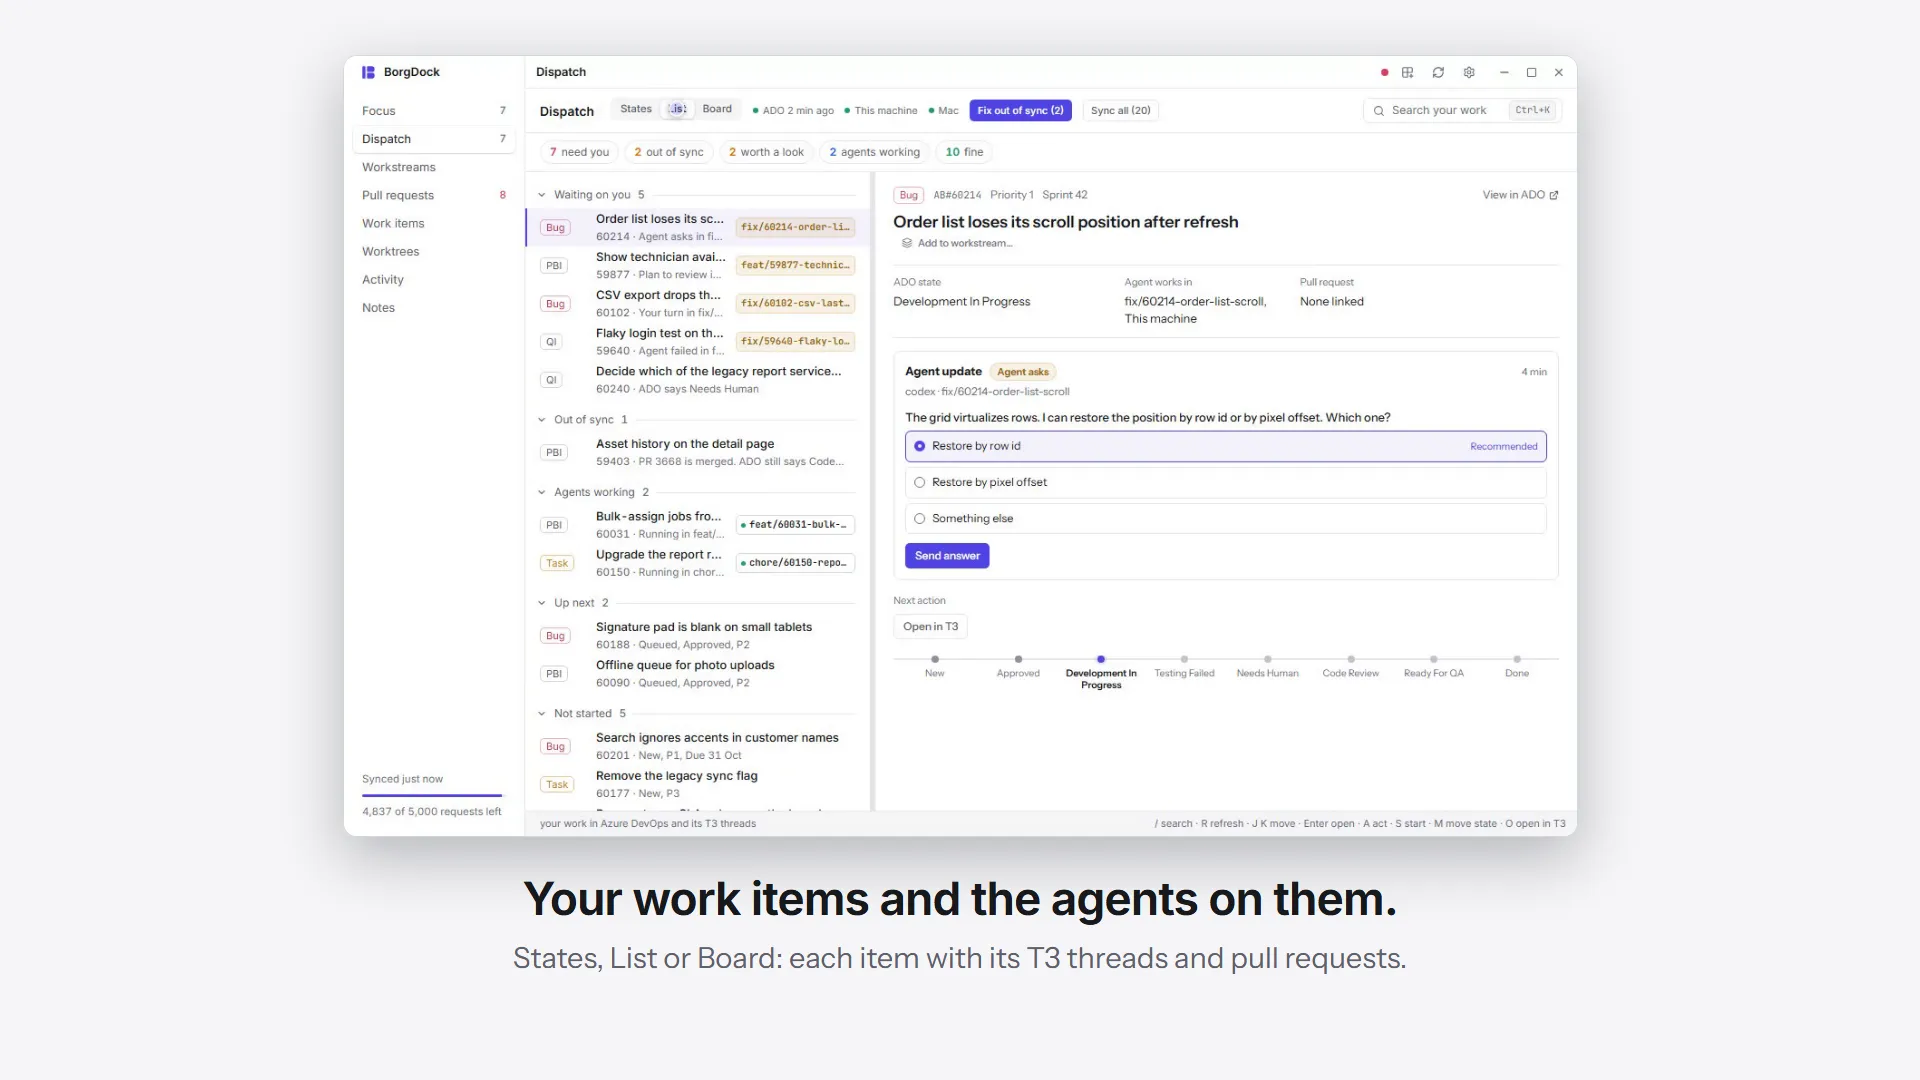Open settings gear icon
The height and width of the screenshot is (1080, 1920).
pyautogui.click(x=1469, y=72)
